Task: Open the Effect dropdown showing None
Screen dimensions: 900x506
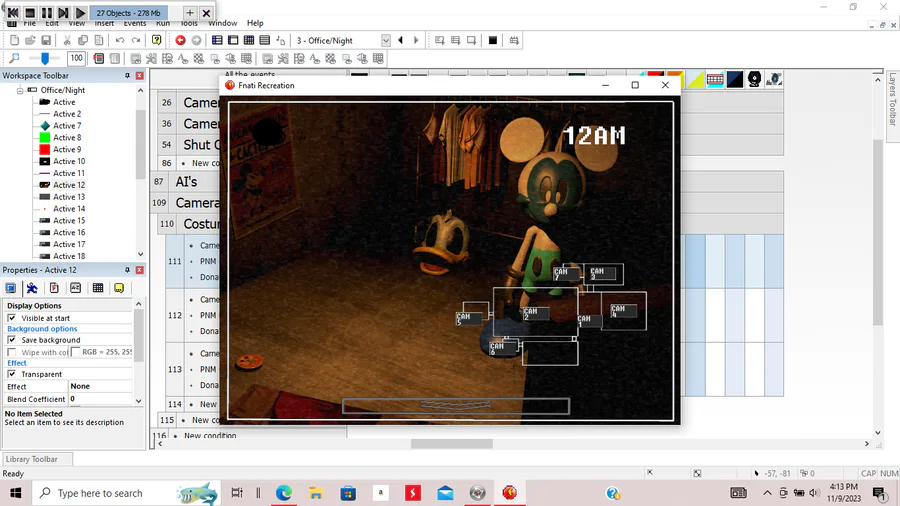Action: [x=100, y=386]
